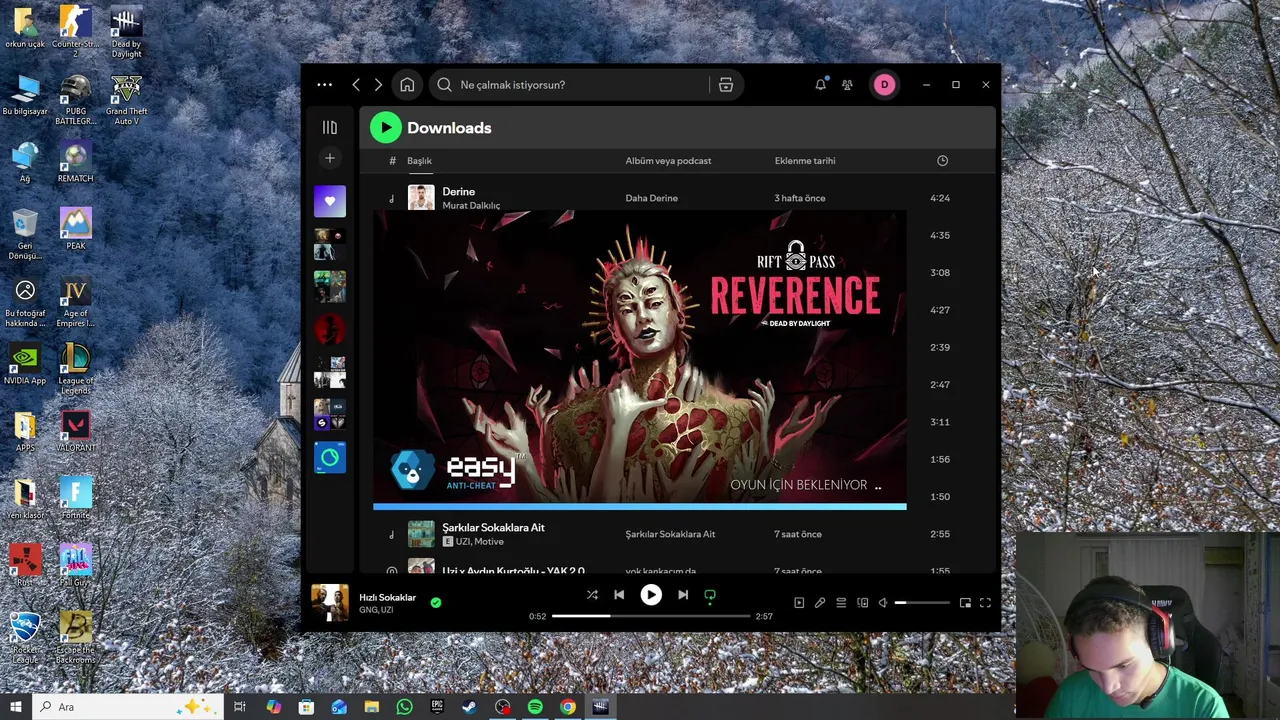The height and width of the screenshot is (720, 1280).
Task: Open League of Legends desktop shortcut
Action: [x=75, y=368]
